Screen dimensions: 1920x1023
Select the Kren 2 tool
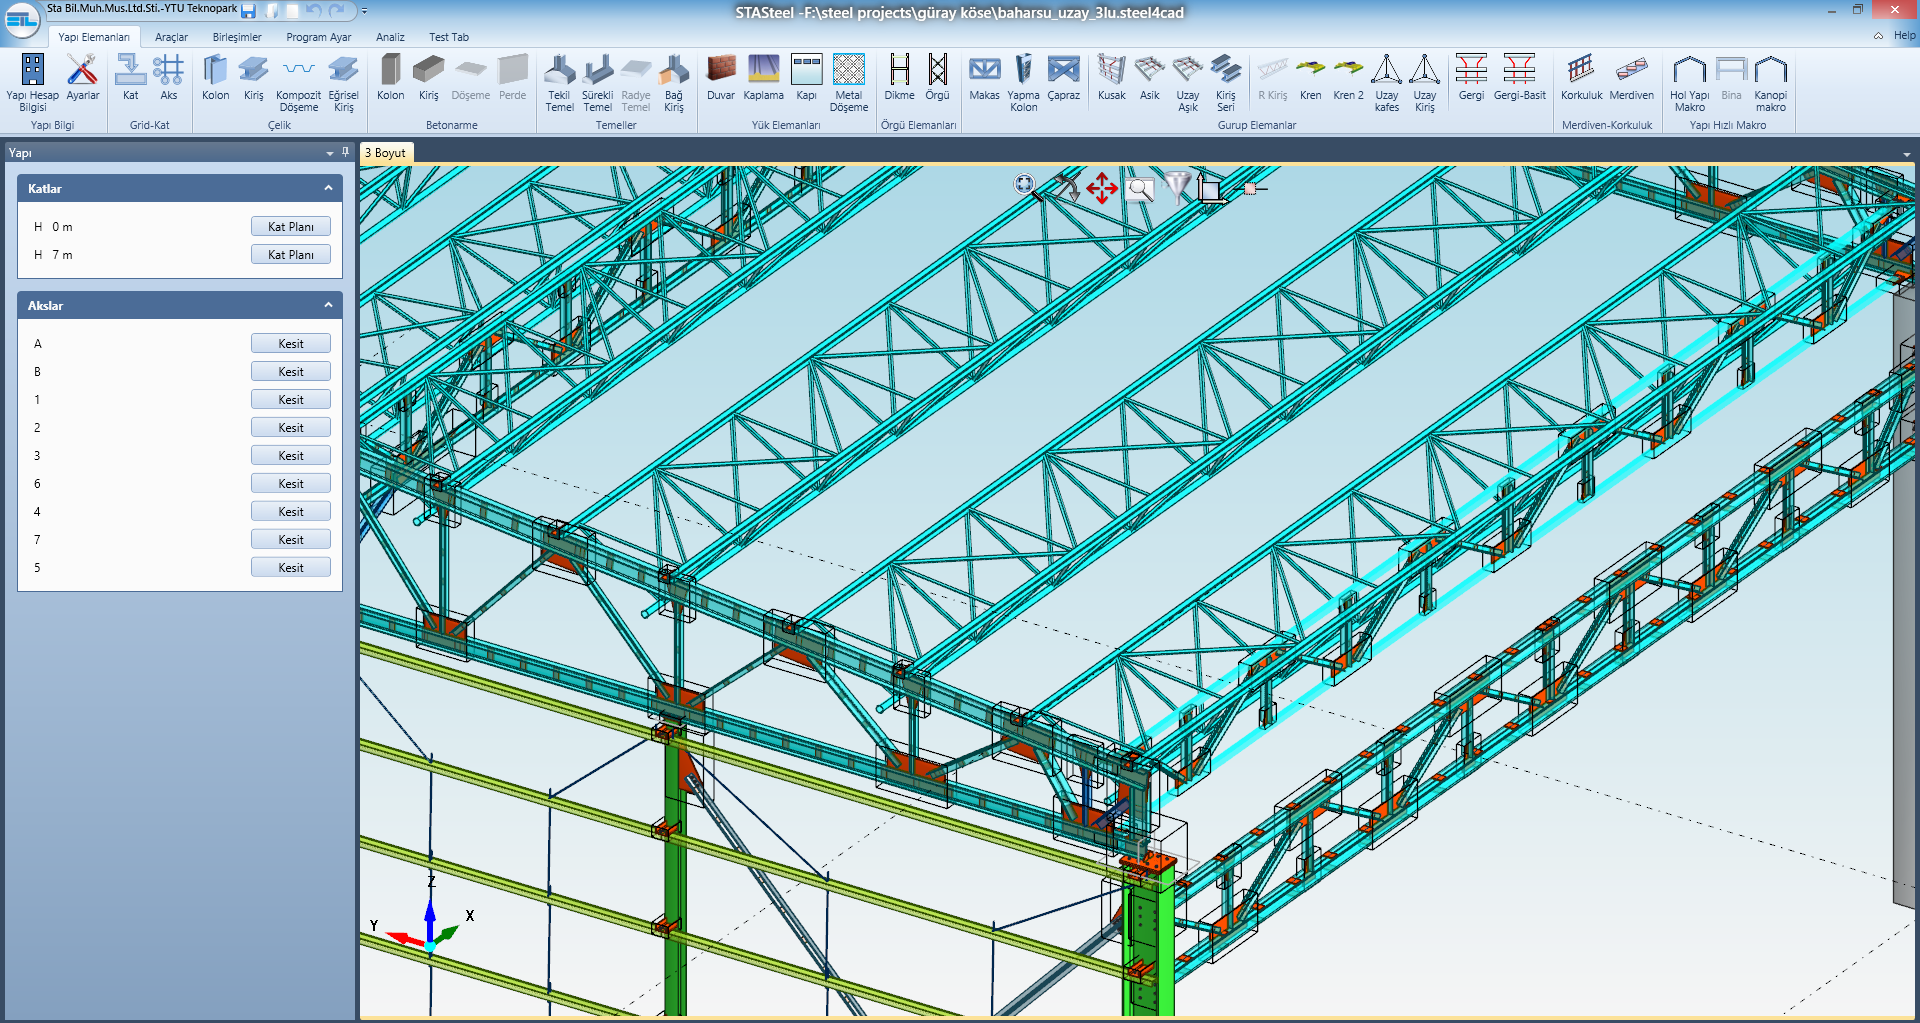click(1348, 78)
